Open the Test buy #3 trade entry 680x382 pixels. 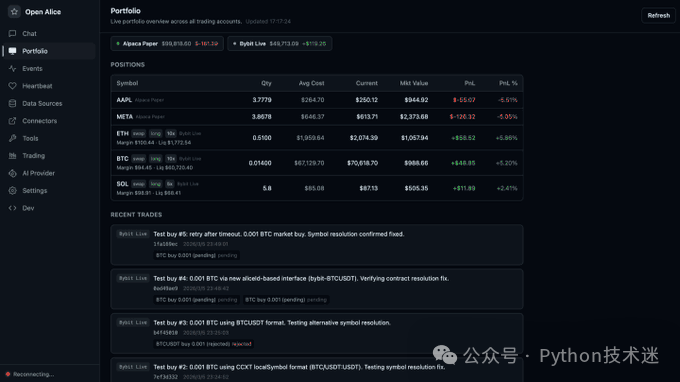point(317,333)
